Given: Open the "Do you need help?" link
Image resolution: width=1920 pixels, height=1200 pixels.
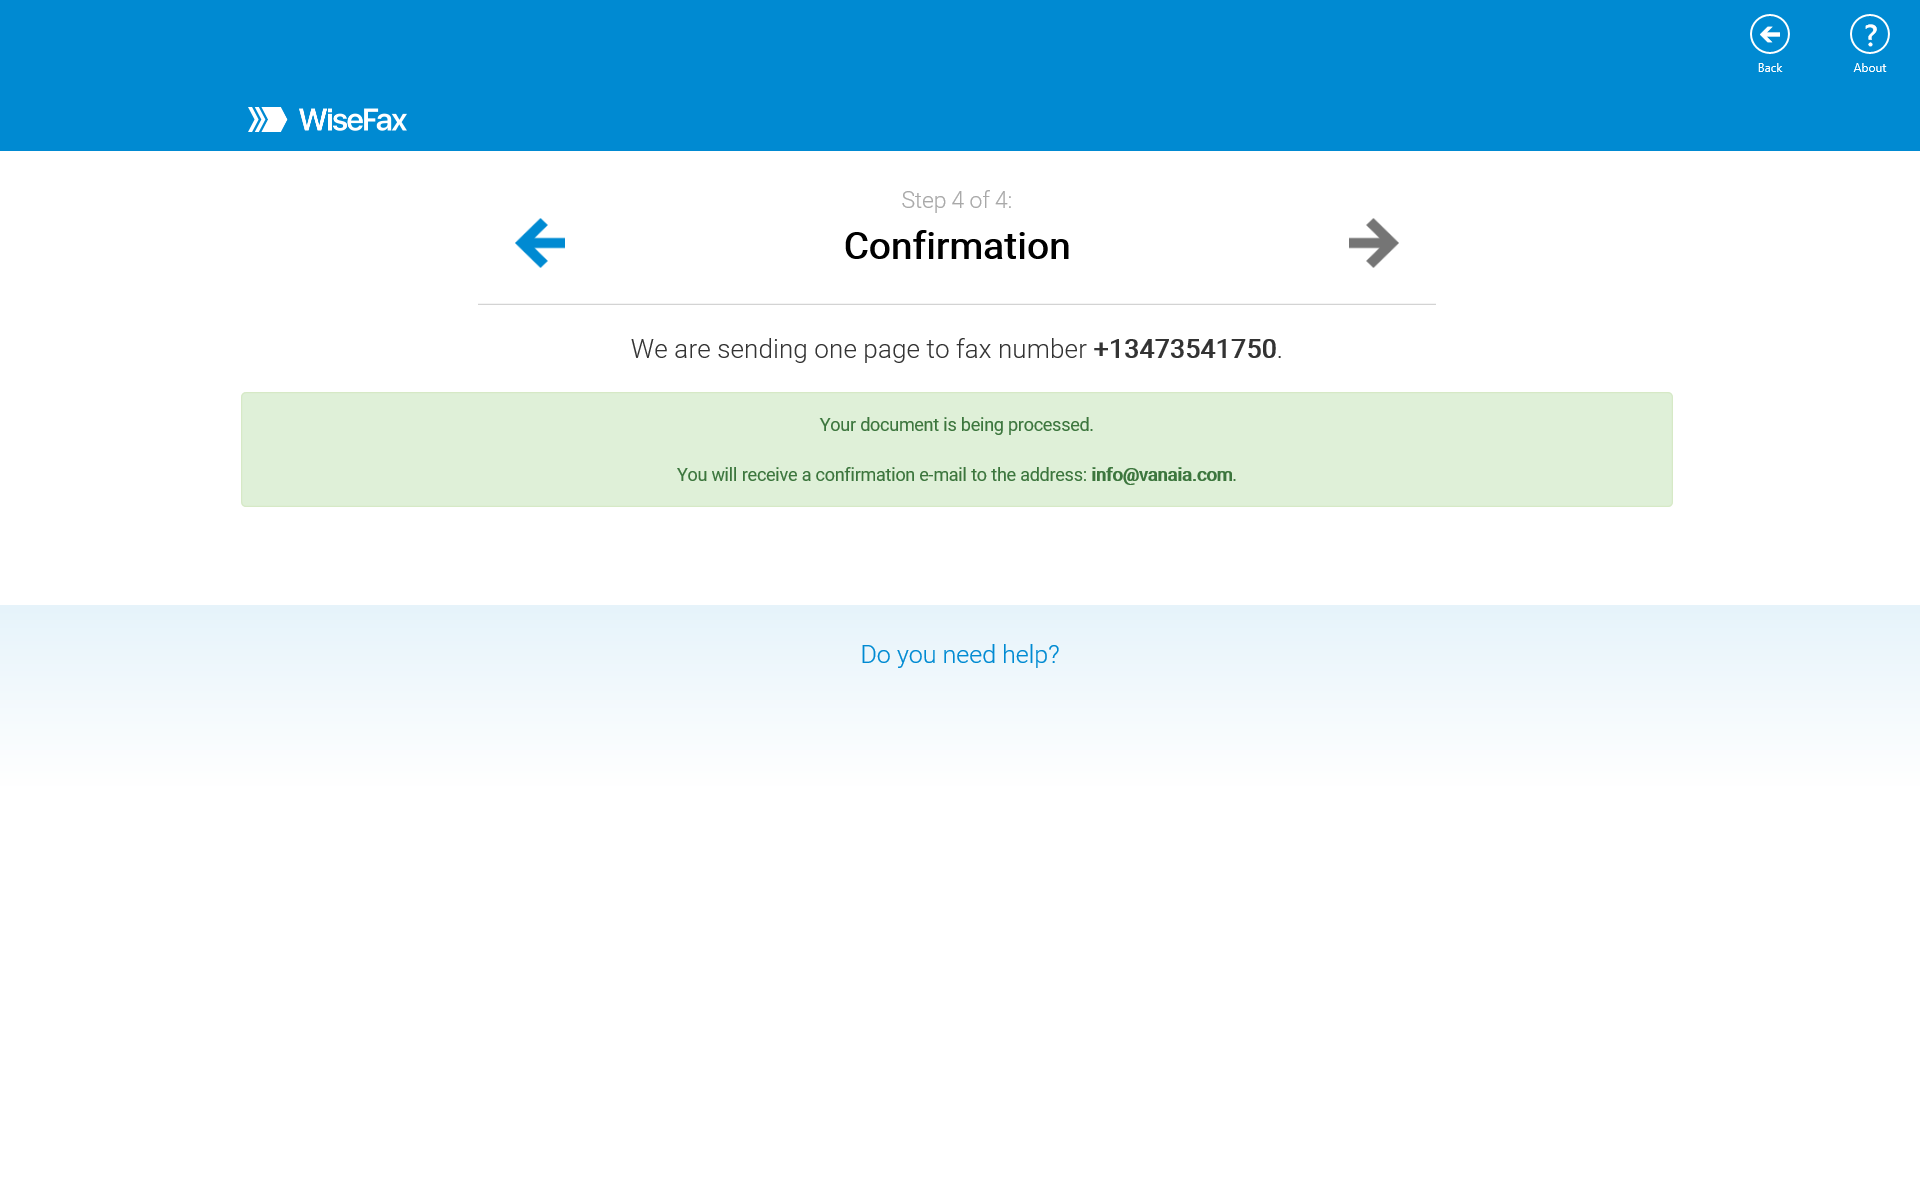Looking at the screenshot, I should [x=959, y=654].
